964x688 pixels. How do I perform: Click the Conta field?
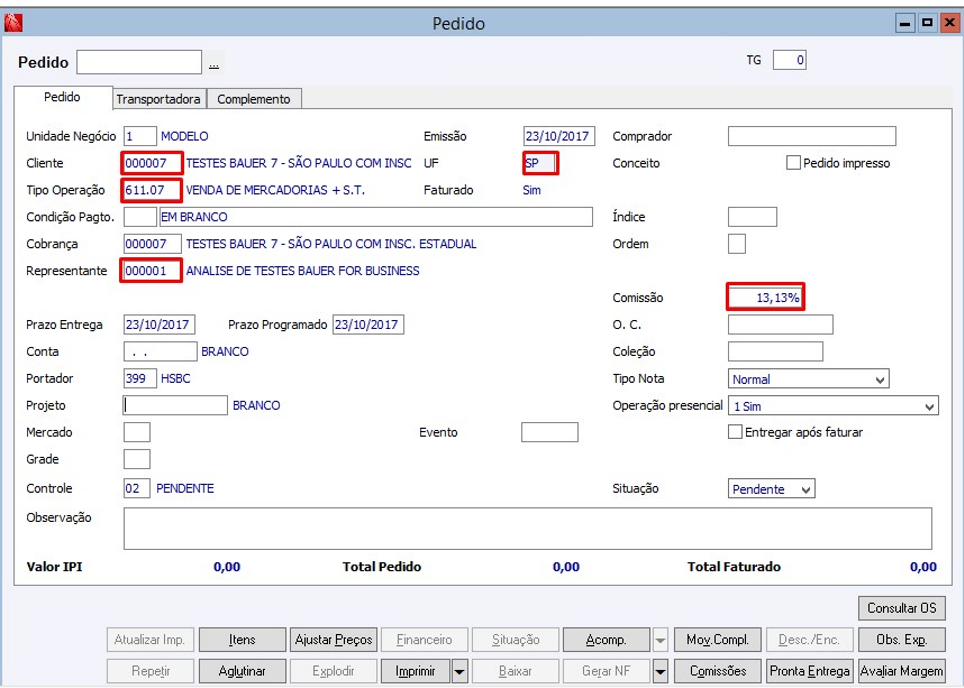160,352
